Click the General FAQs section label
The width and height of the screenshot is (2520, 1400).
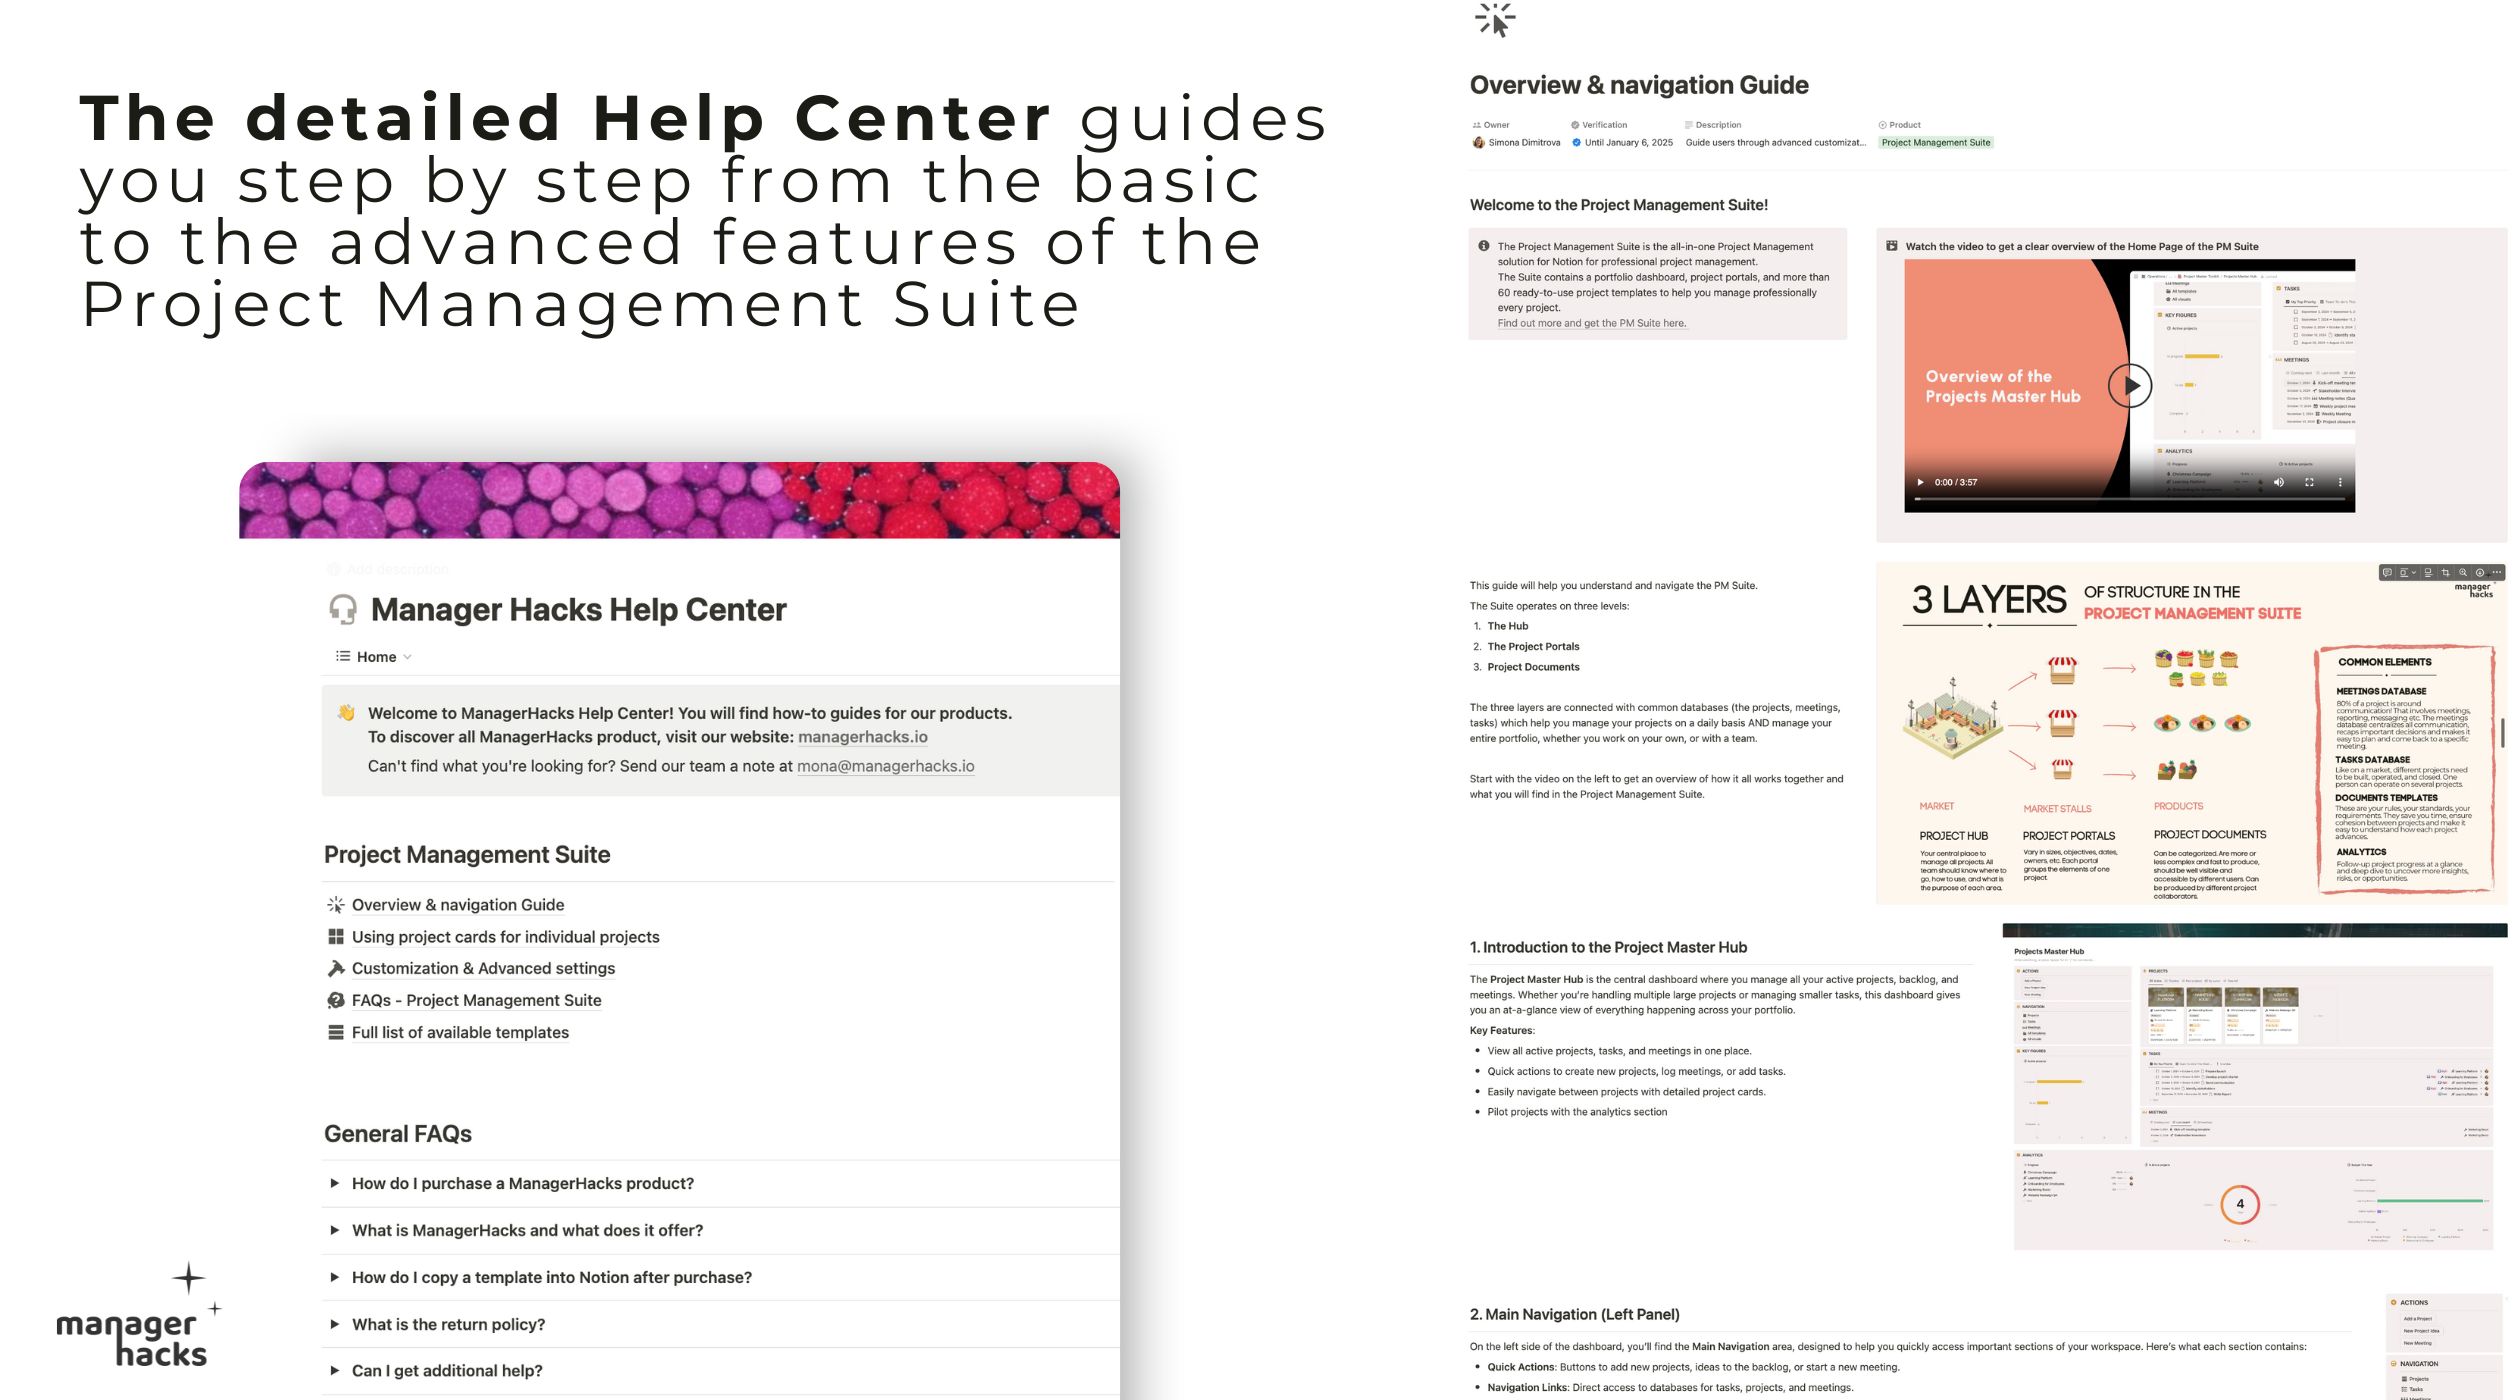coord(398,1131)
